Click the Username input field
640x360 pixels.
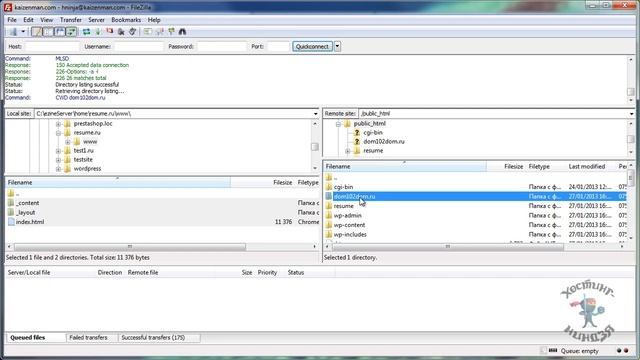138,47
